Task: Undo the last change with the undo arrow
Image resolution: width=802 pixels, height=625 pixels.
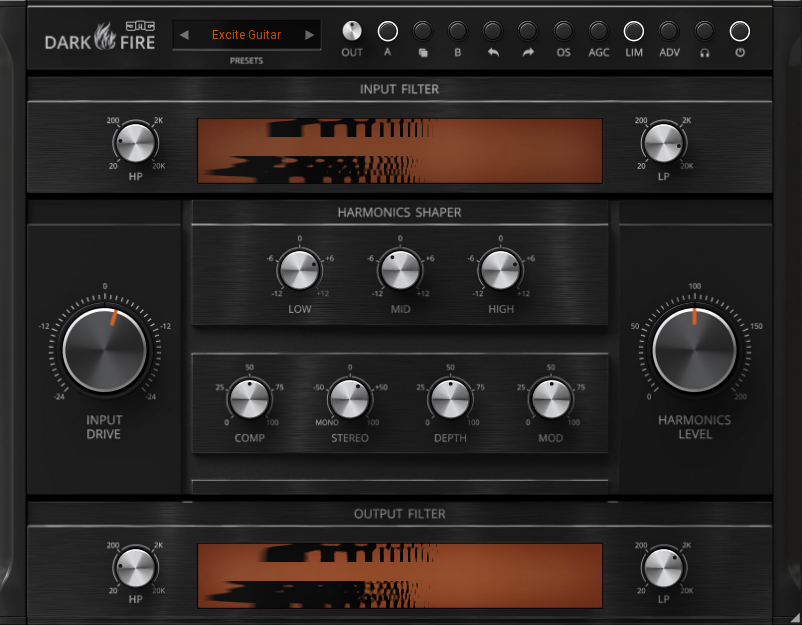Action: click(x=492, y=30)
